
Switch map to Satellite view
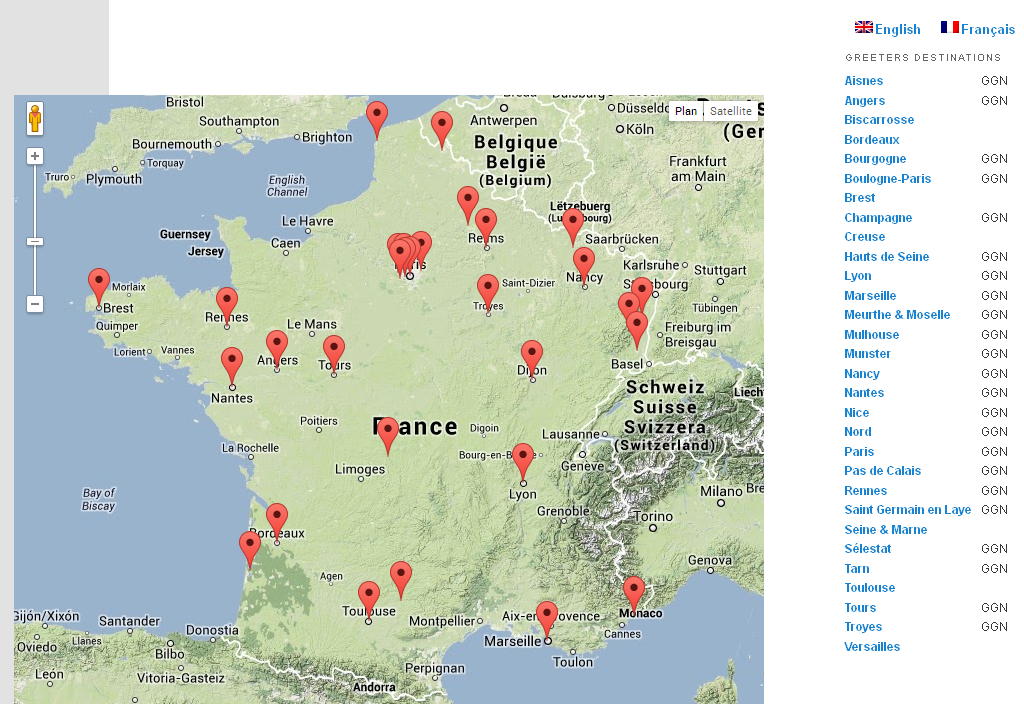[x=731, y=111]
